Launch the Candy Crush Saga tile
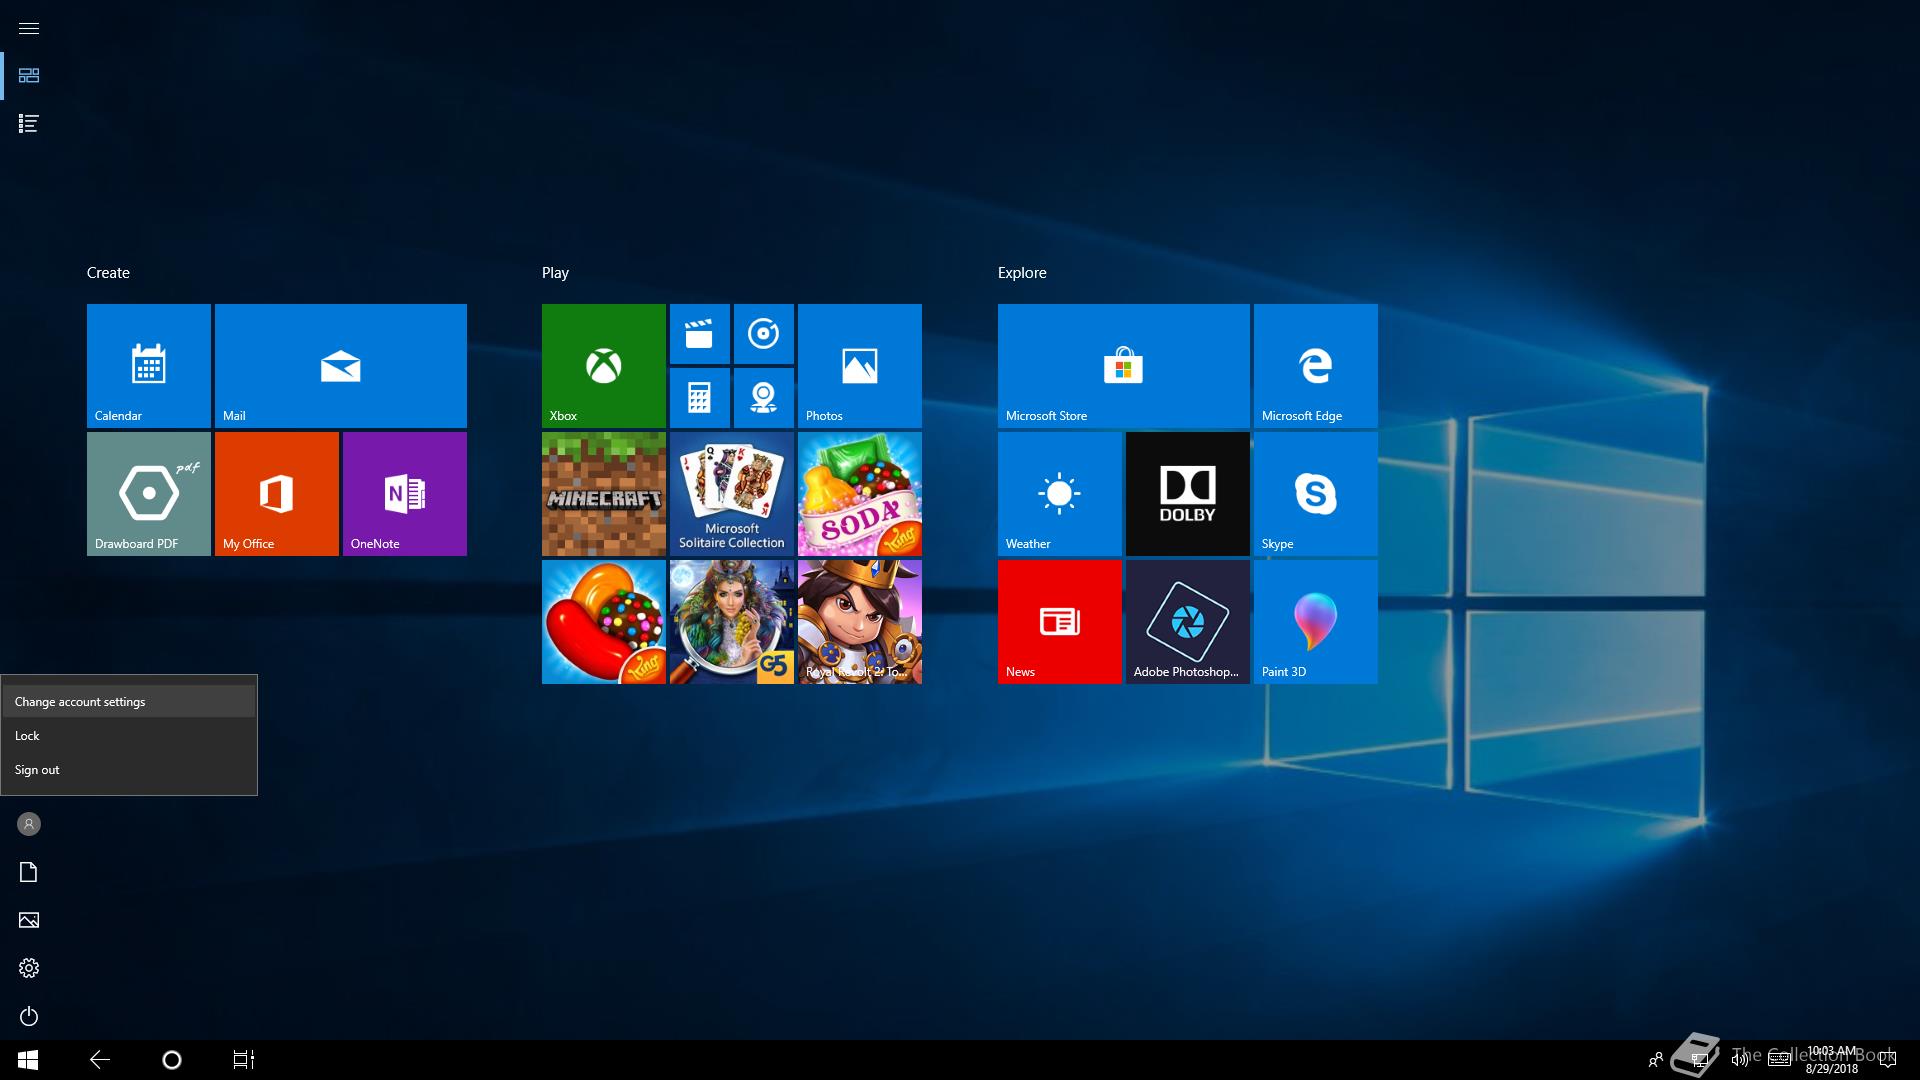Screen dimensions: 1920x1080 [604, 622]
